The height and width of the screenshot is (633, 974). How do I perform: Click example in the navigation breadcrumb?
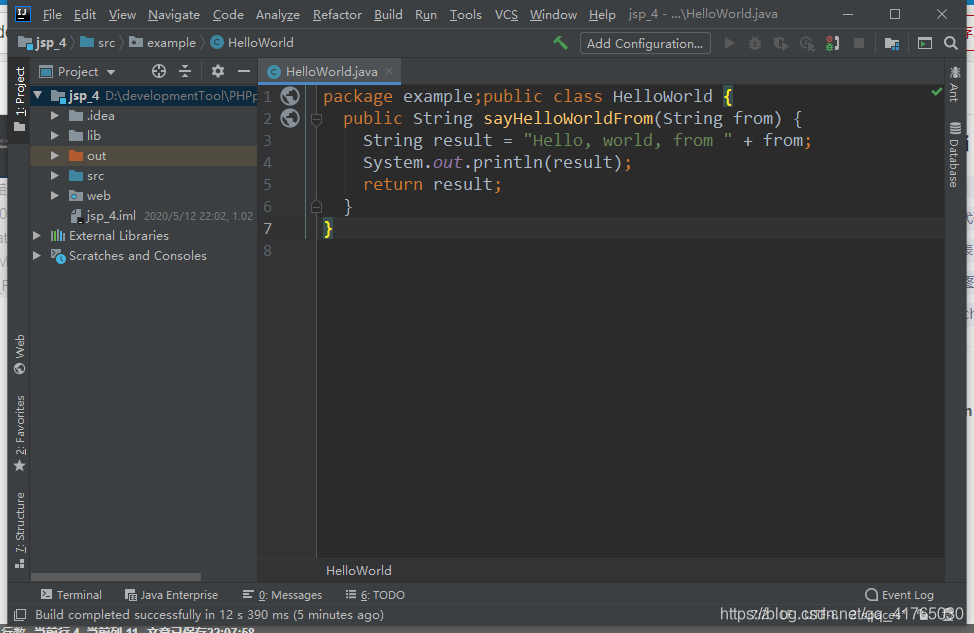163,43
